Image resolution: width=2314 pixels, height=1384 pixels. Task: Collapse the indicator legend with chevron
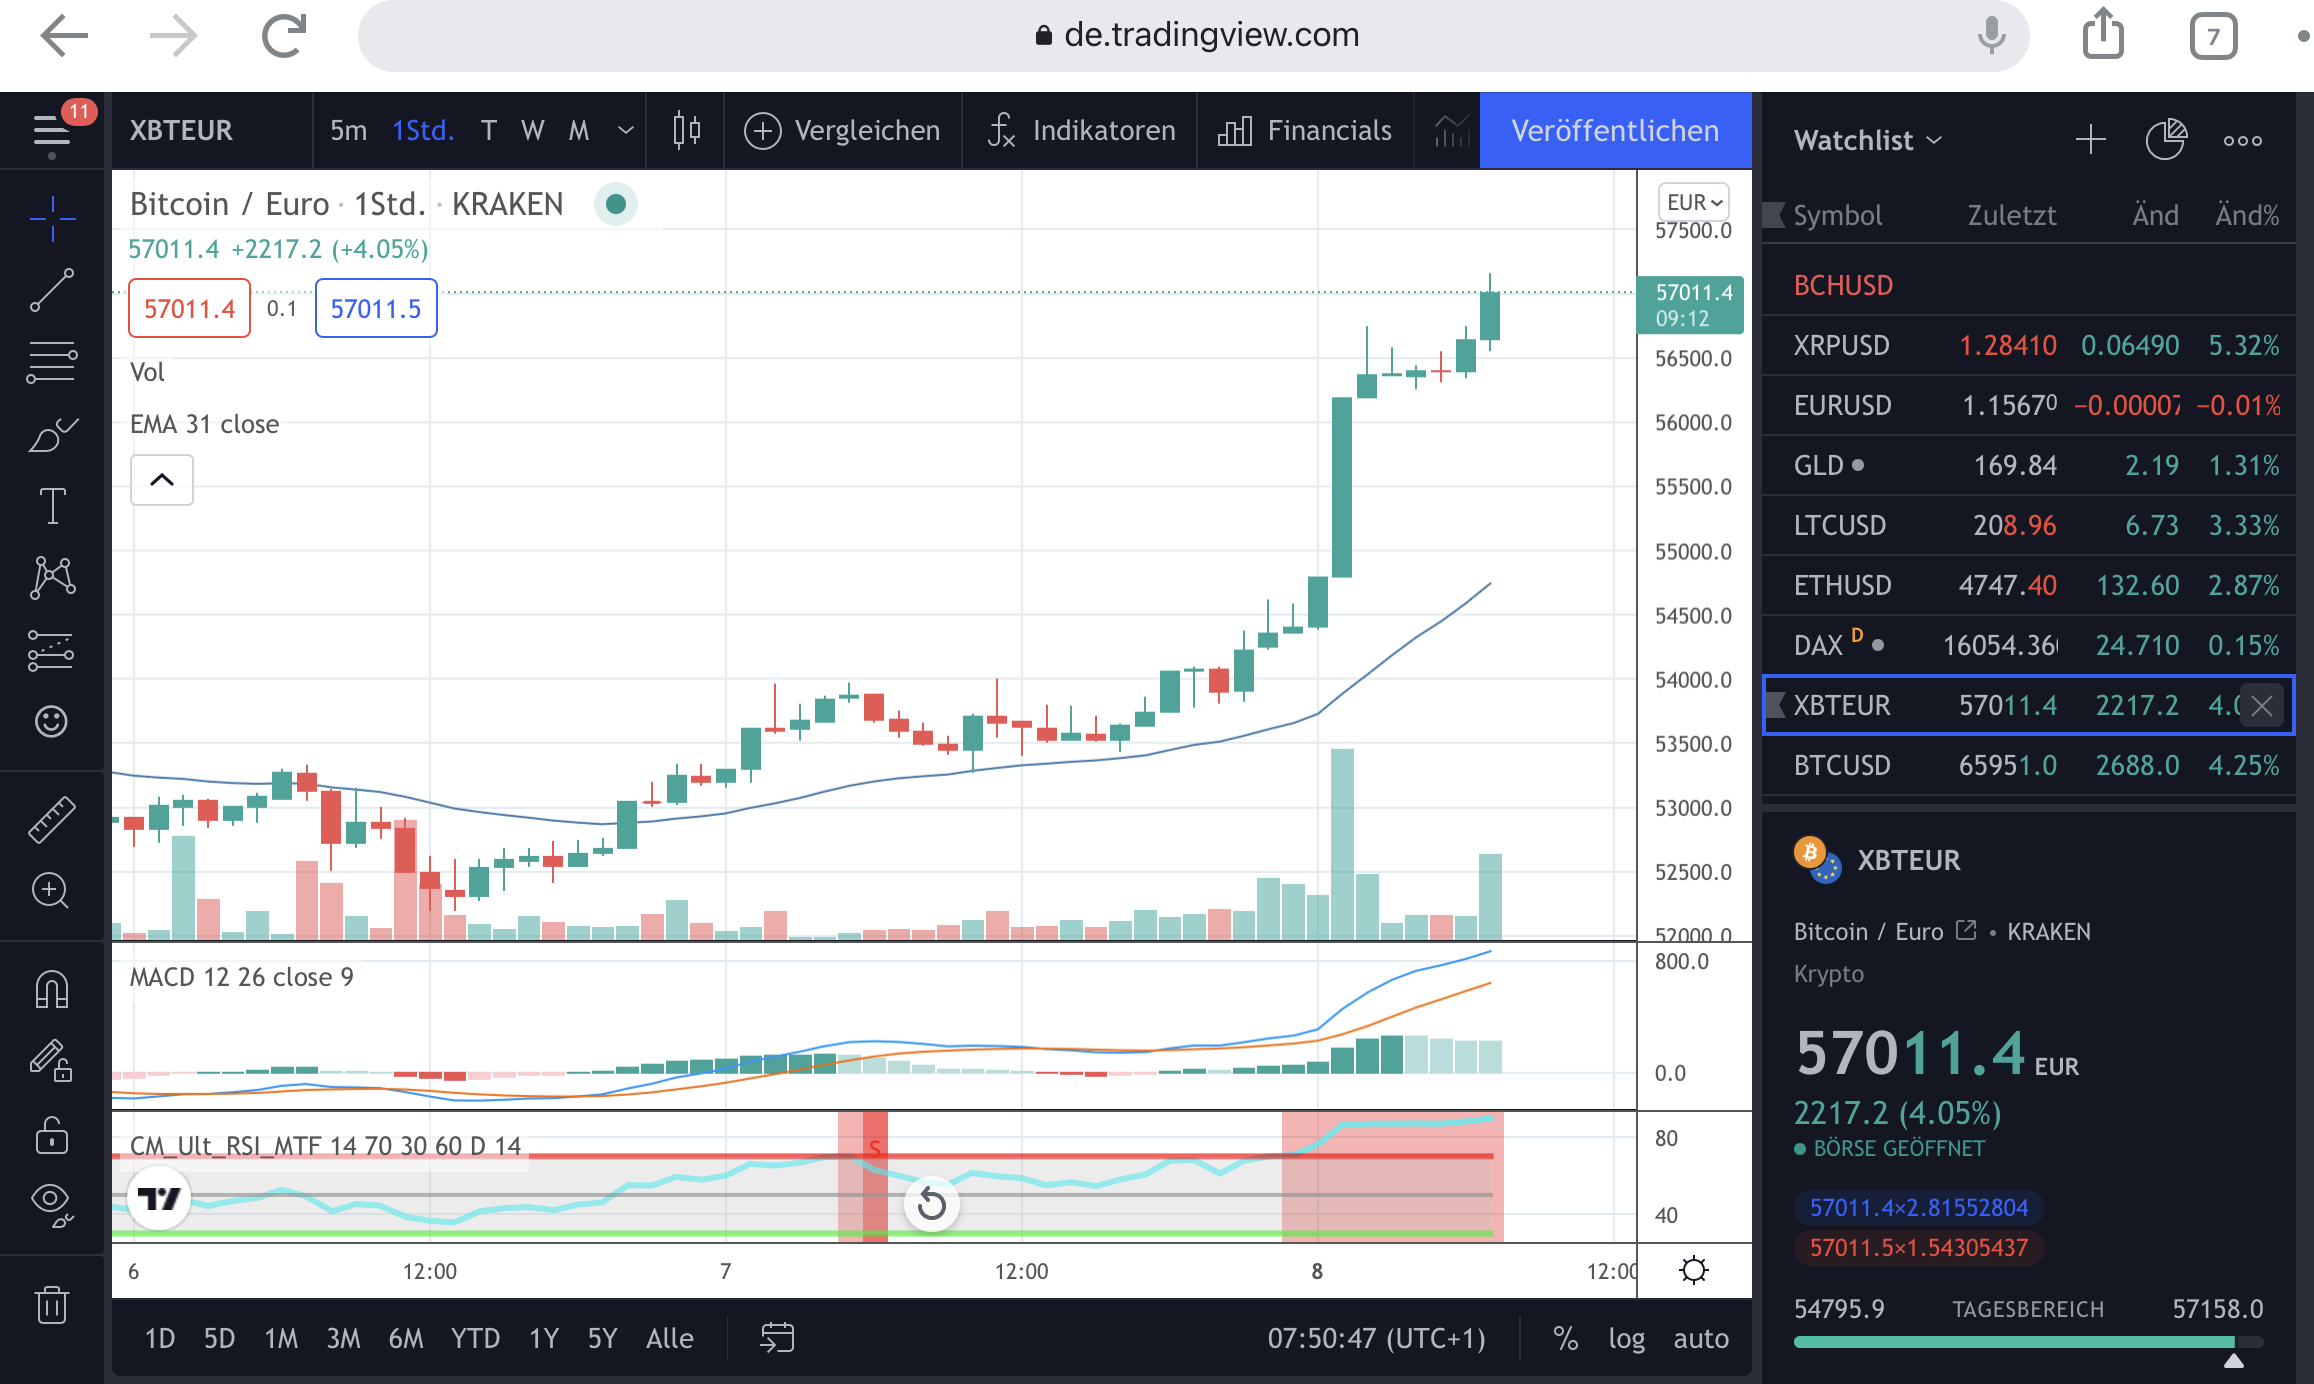pos(162,480)
